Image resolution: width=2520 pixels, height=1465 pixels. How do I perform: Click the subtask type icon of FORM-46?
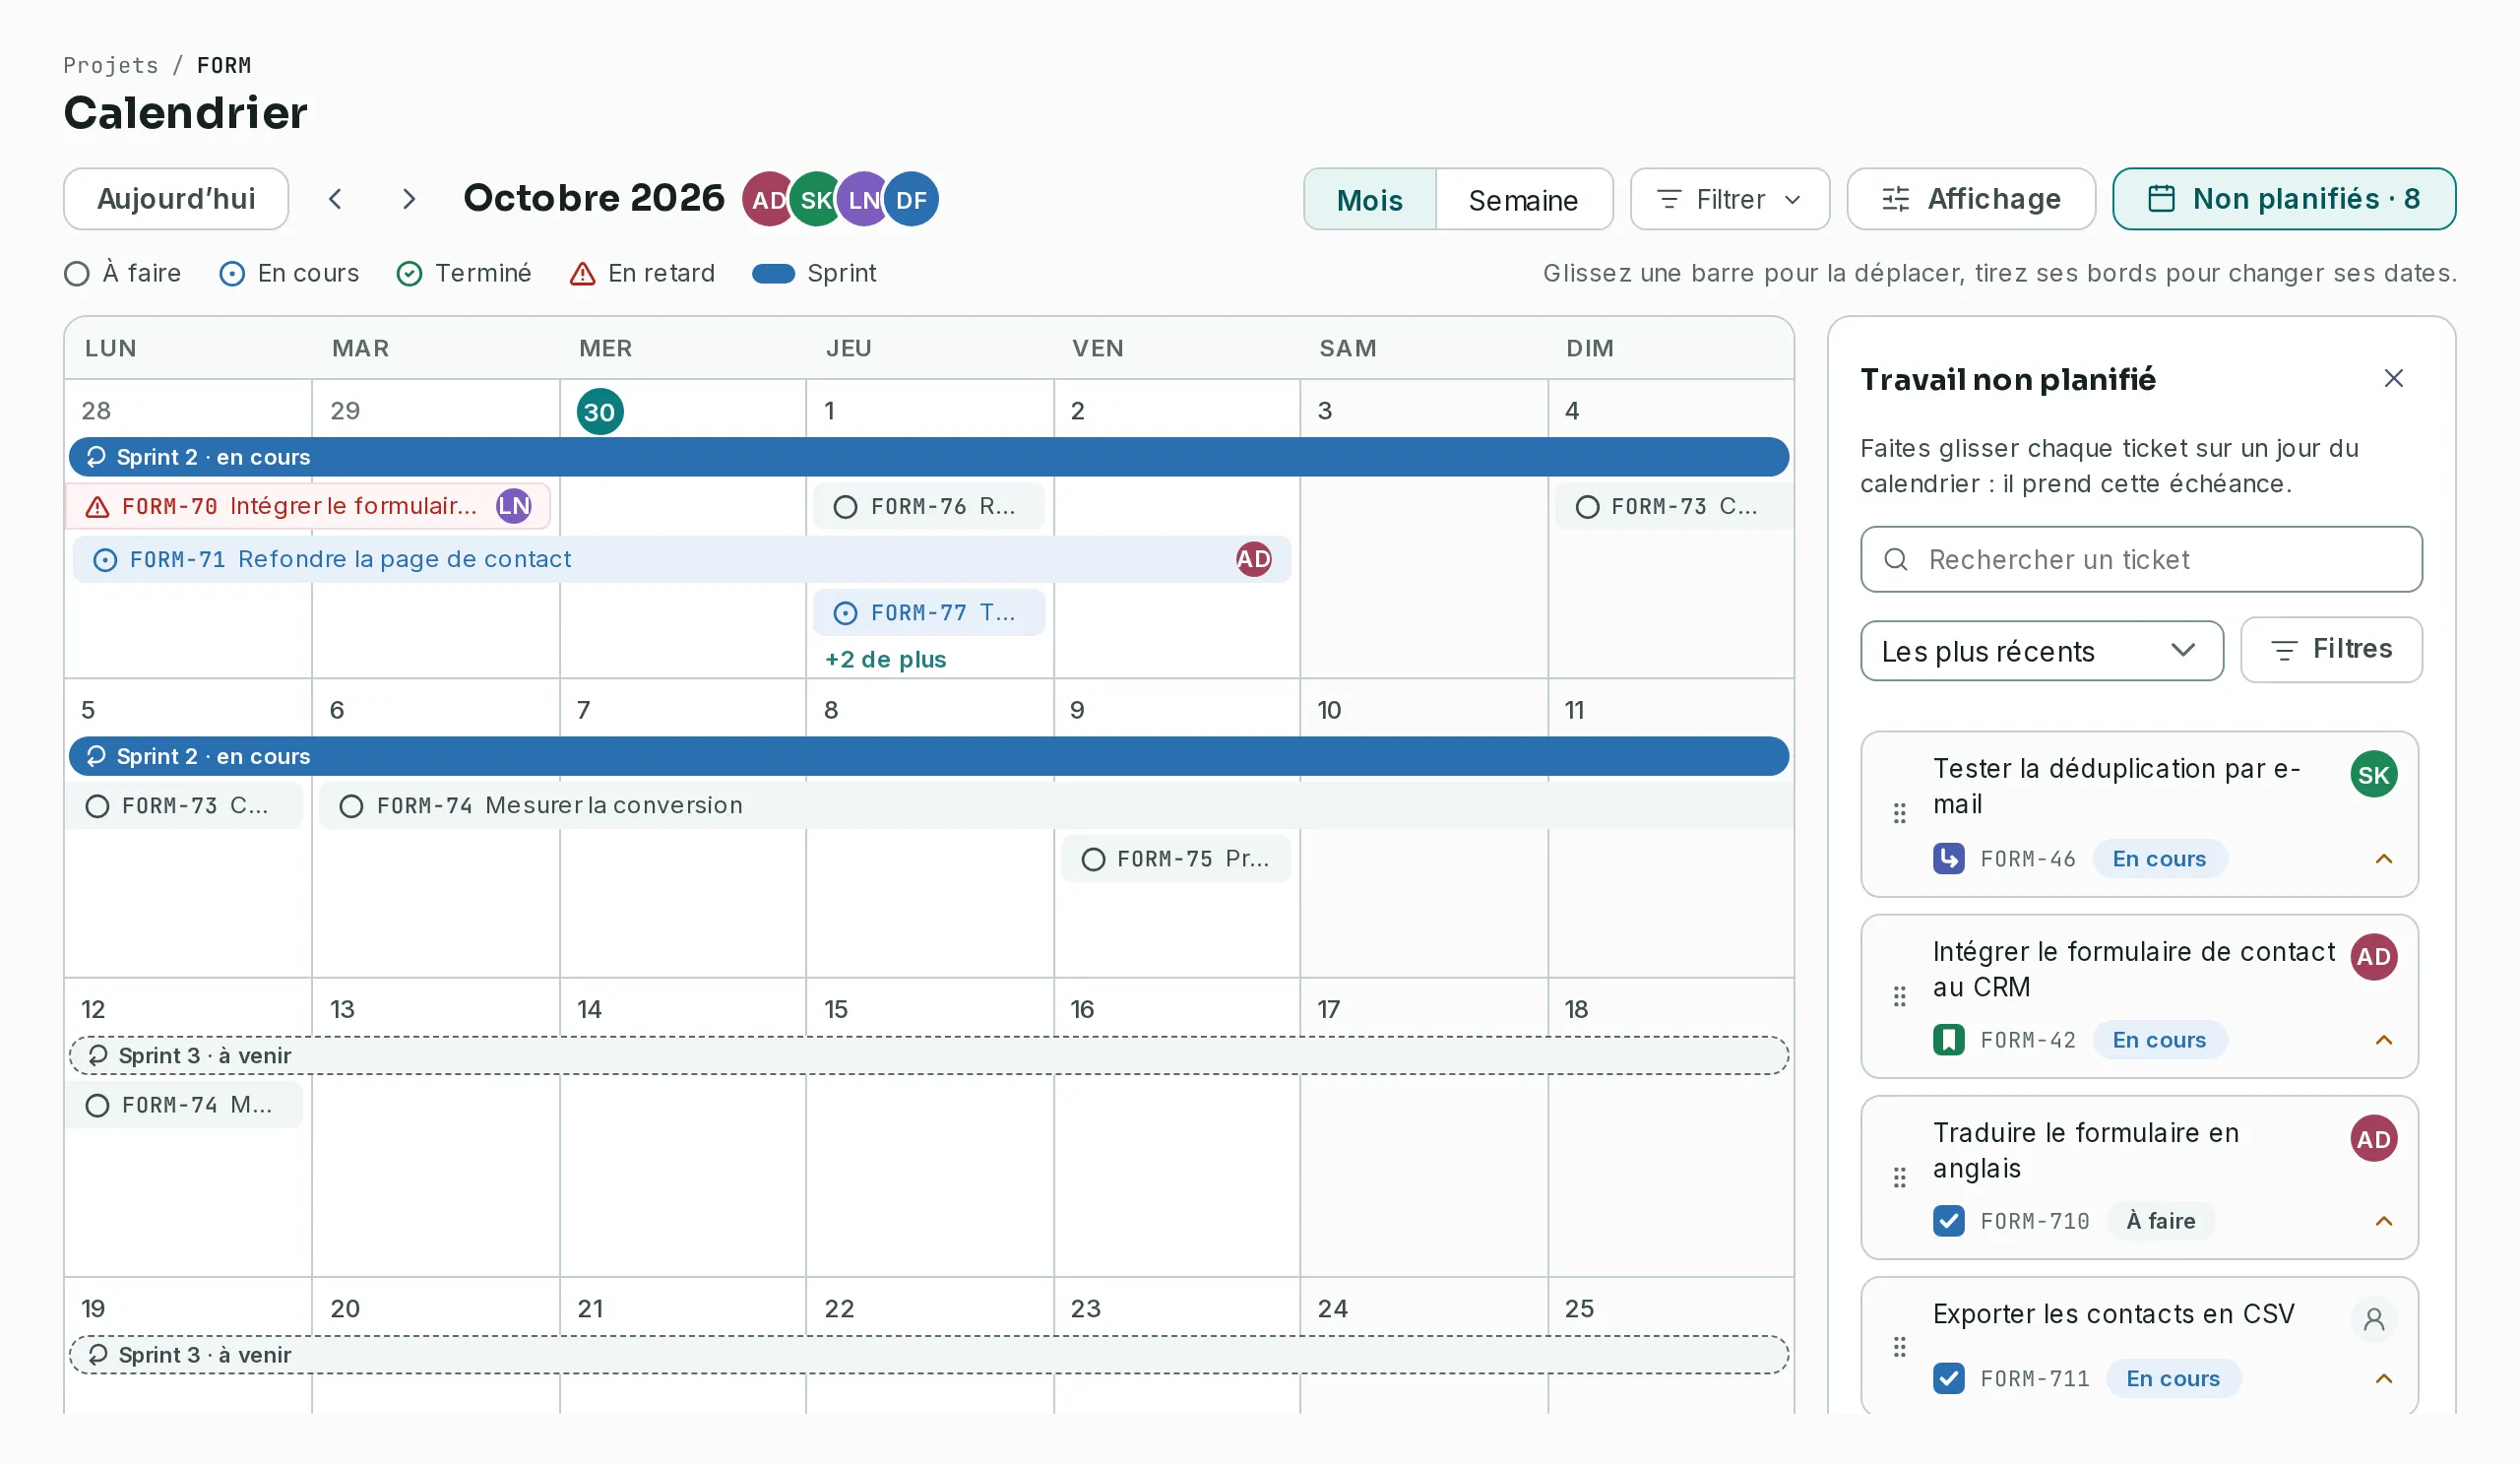pyautogui.click(x=1948, y=858)
